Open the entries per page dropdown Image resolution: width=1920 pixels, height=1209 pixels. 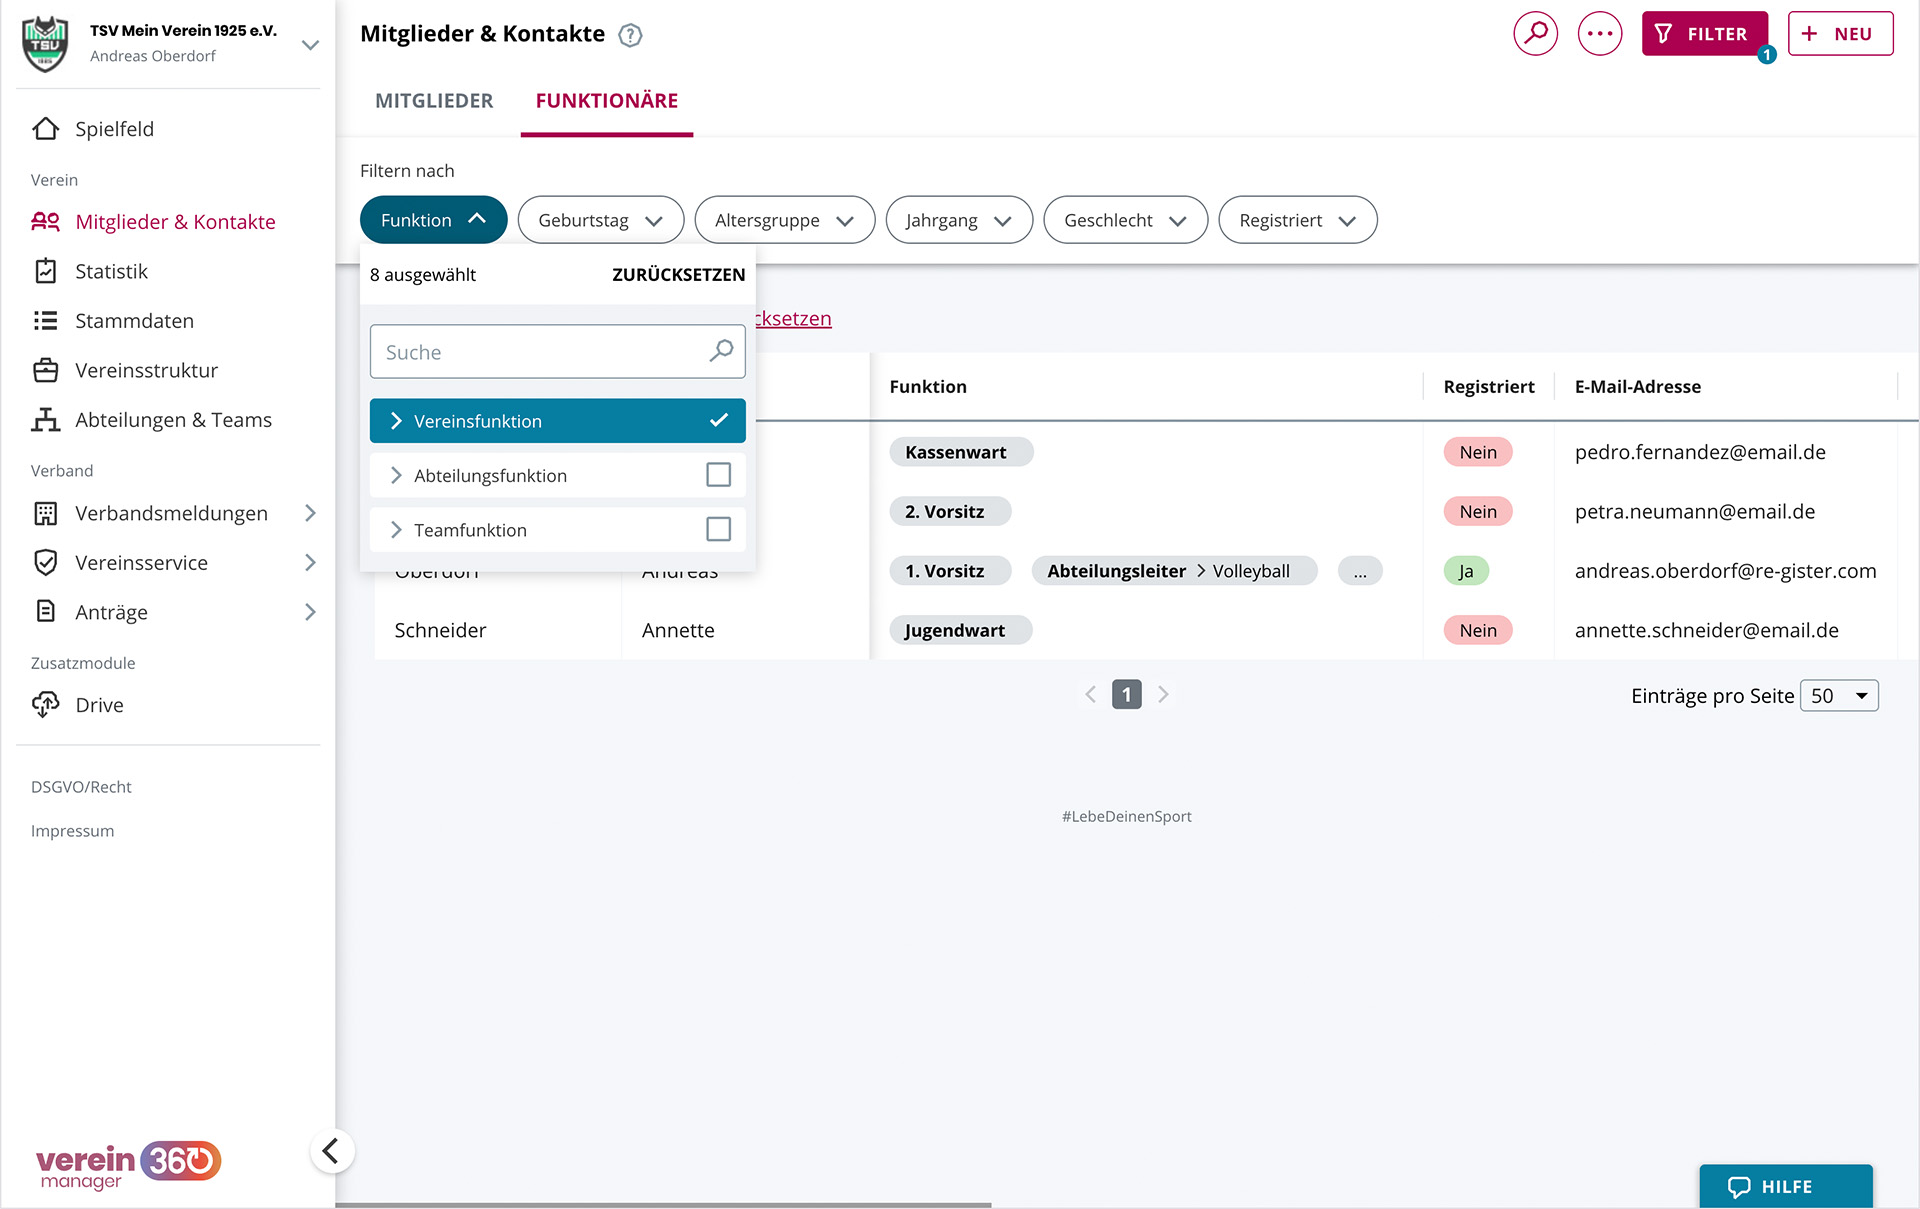[1838, 696]
